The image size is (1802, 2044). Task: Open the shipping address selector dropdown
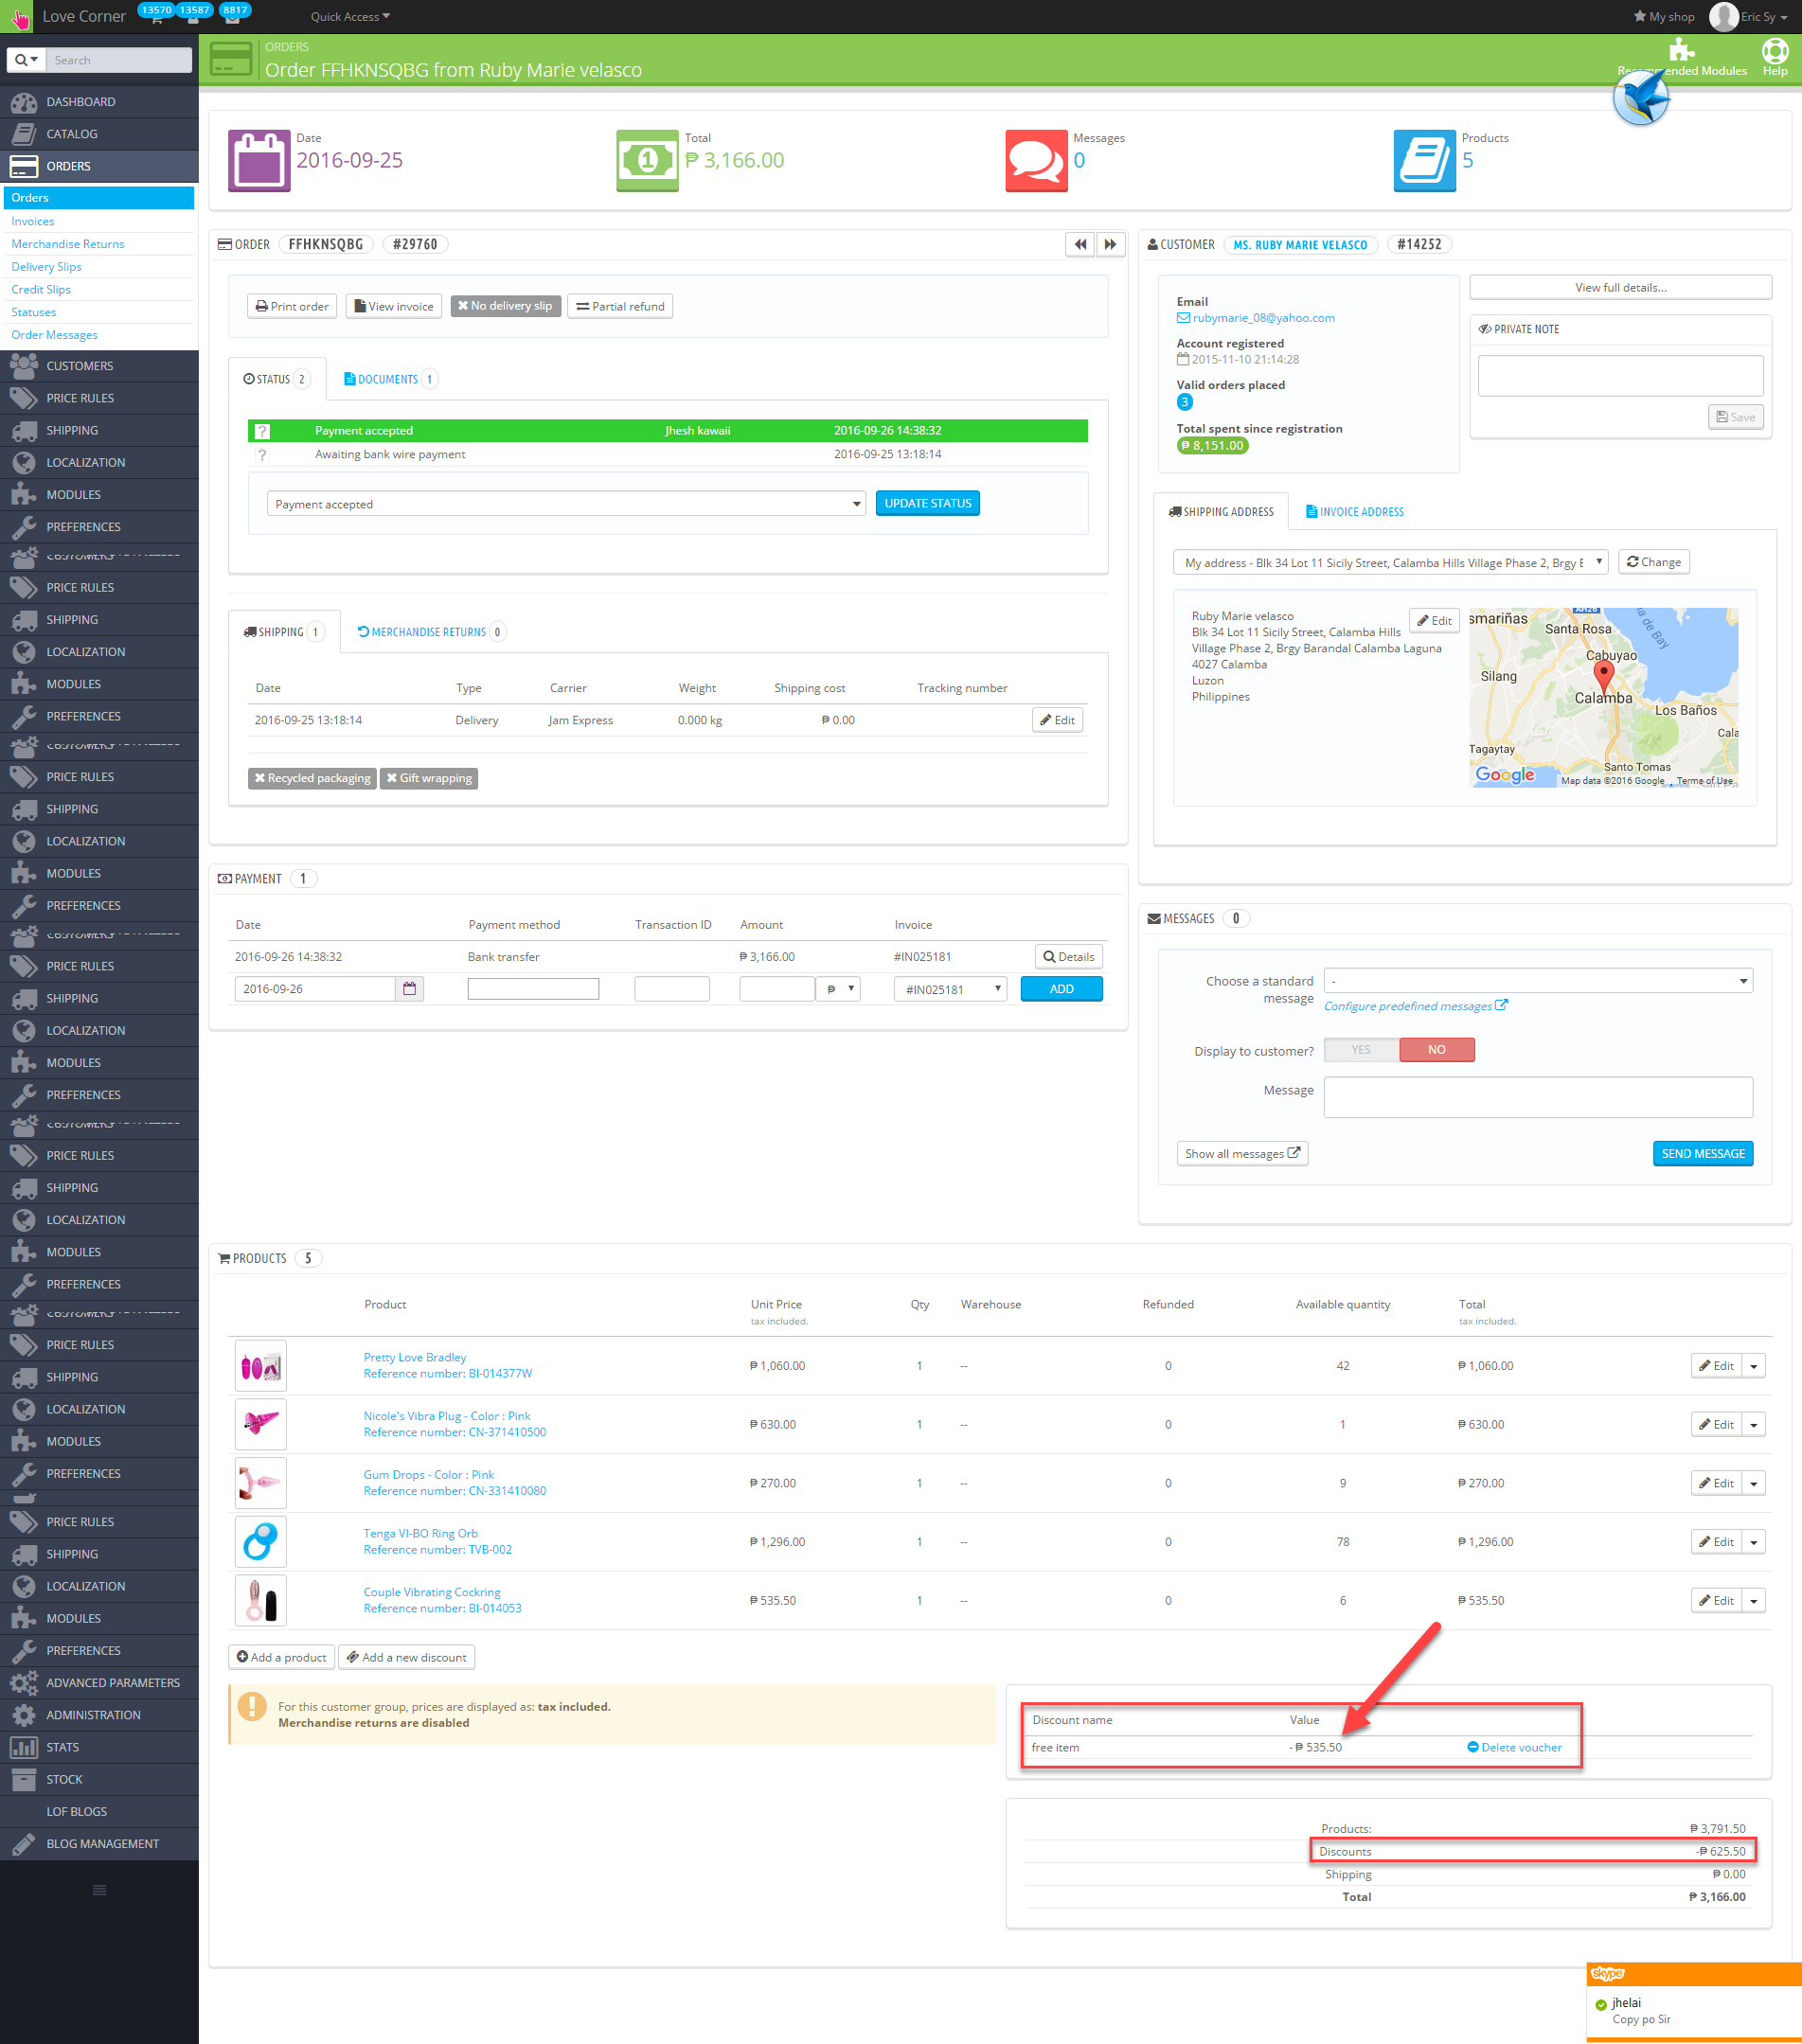(x=1390, y=563)
